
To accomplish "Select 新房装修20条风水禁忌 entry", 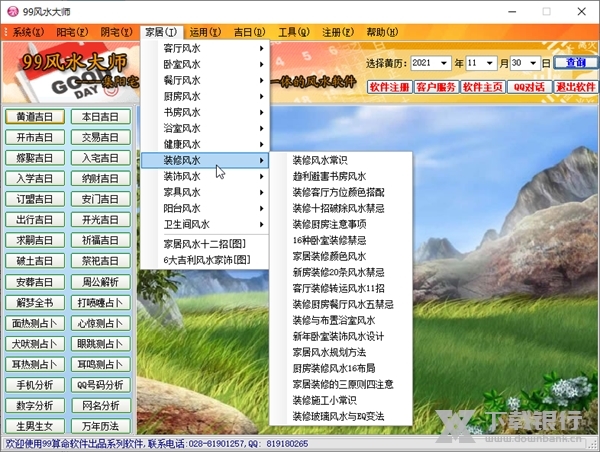I will pos(341,272).
